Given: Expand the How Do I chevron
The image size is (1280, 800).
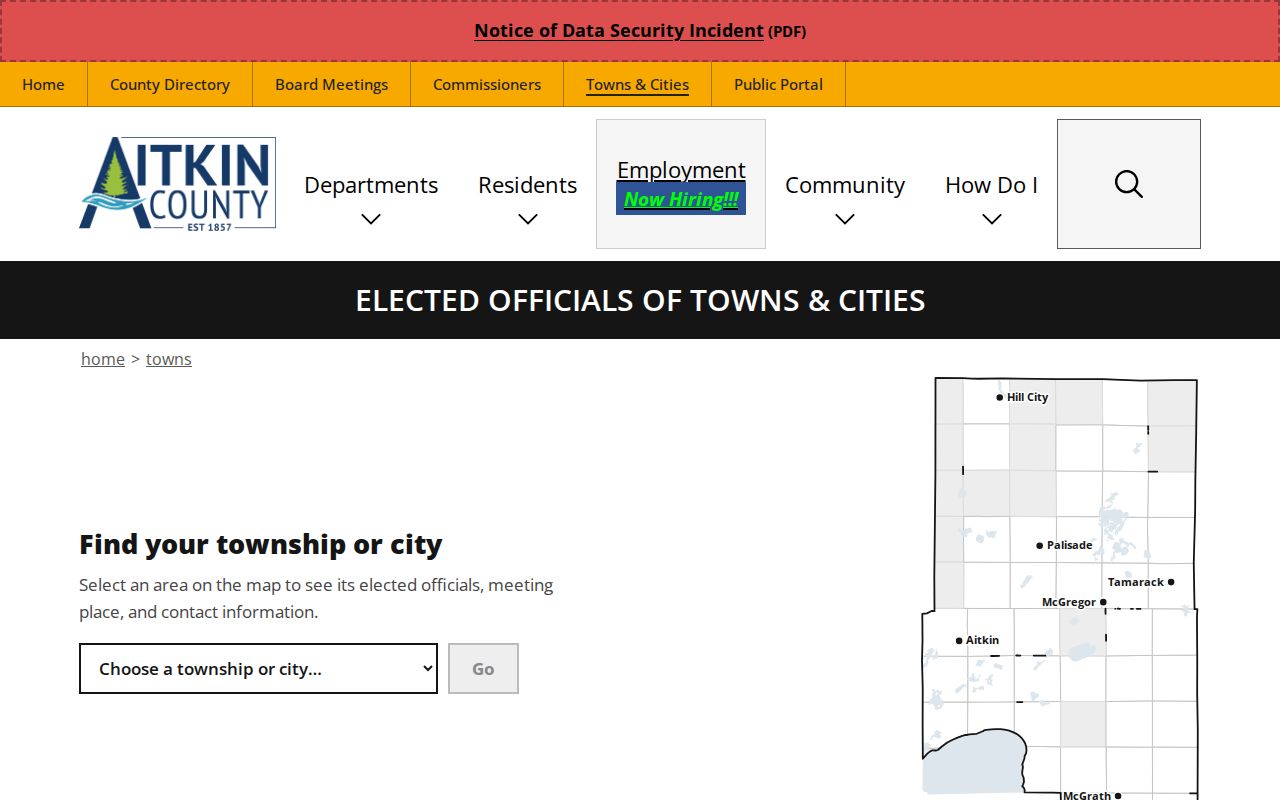Looking at the screenshot, I should tap(992, 219).
